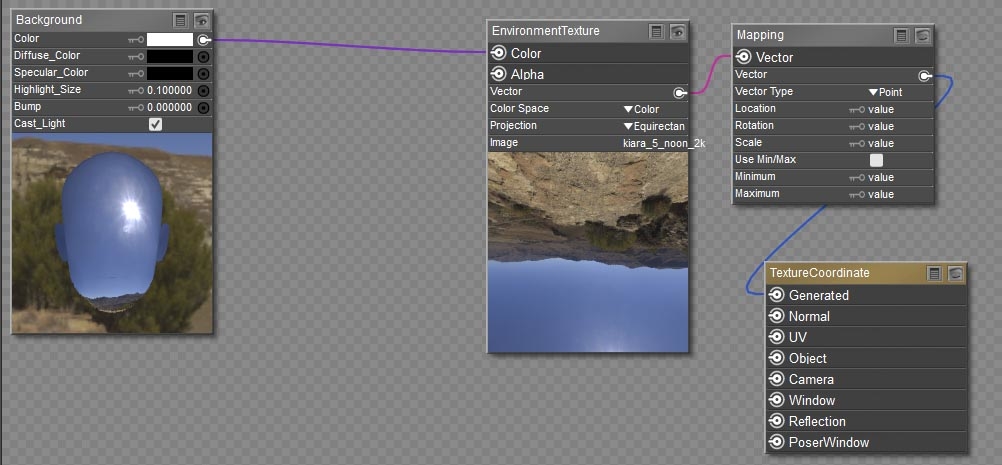Open the Vector Type Point dropdown

pos(885,93)
